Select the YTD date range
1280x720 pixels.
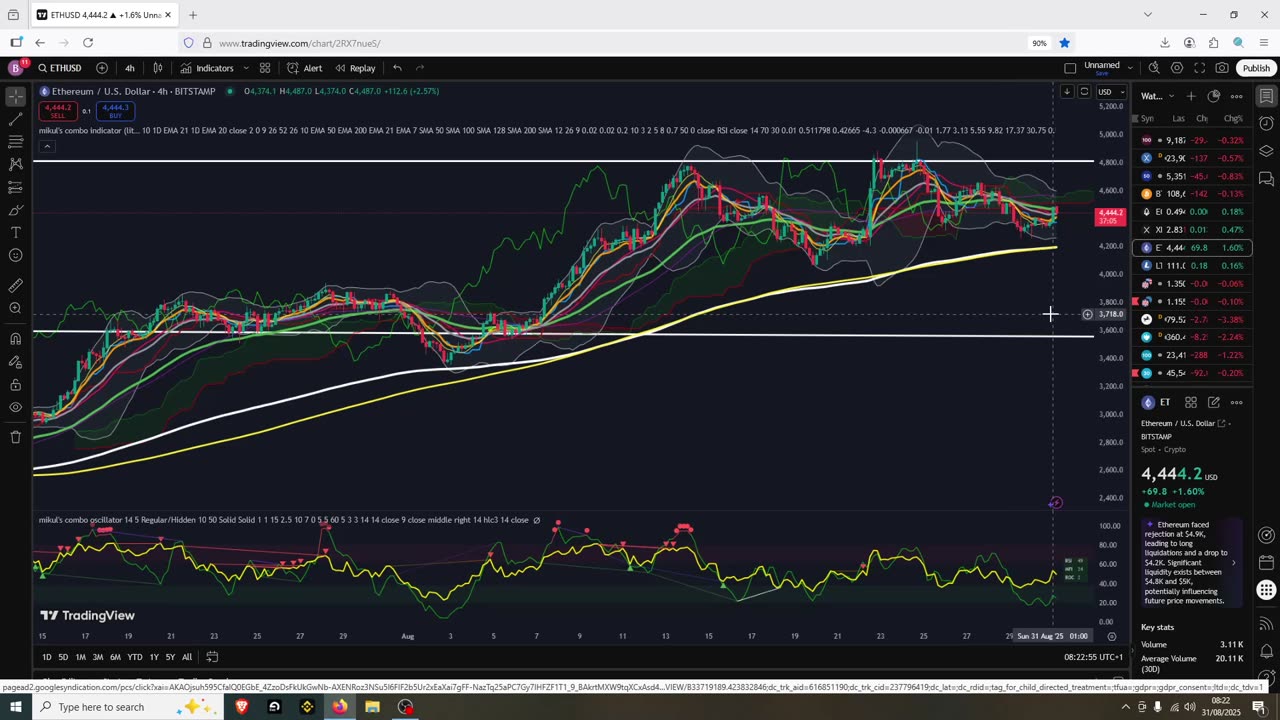tap(134, 657)
